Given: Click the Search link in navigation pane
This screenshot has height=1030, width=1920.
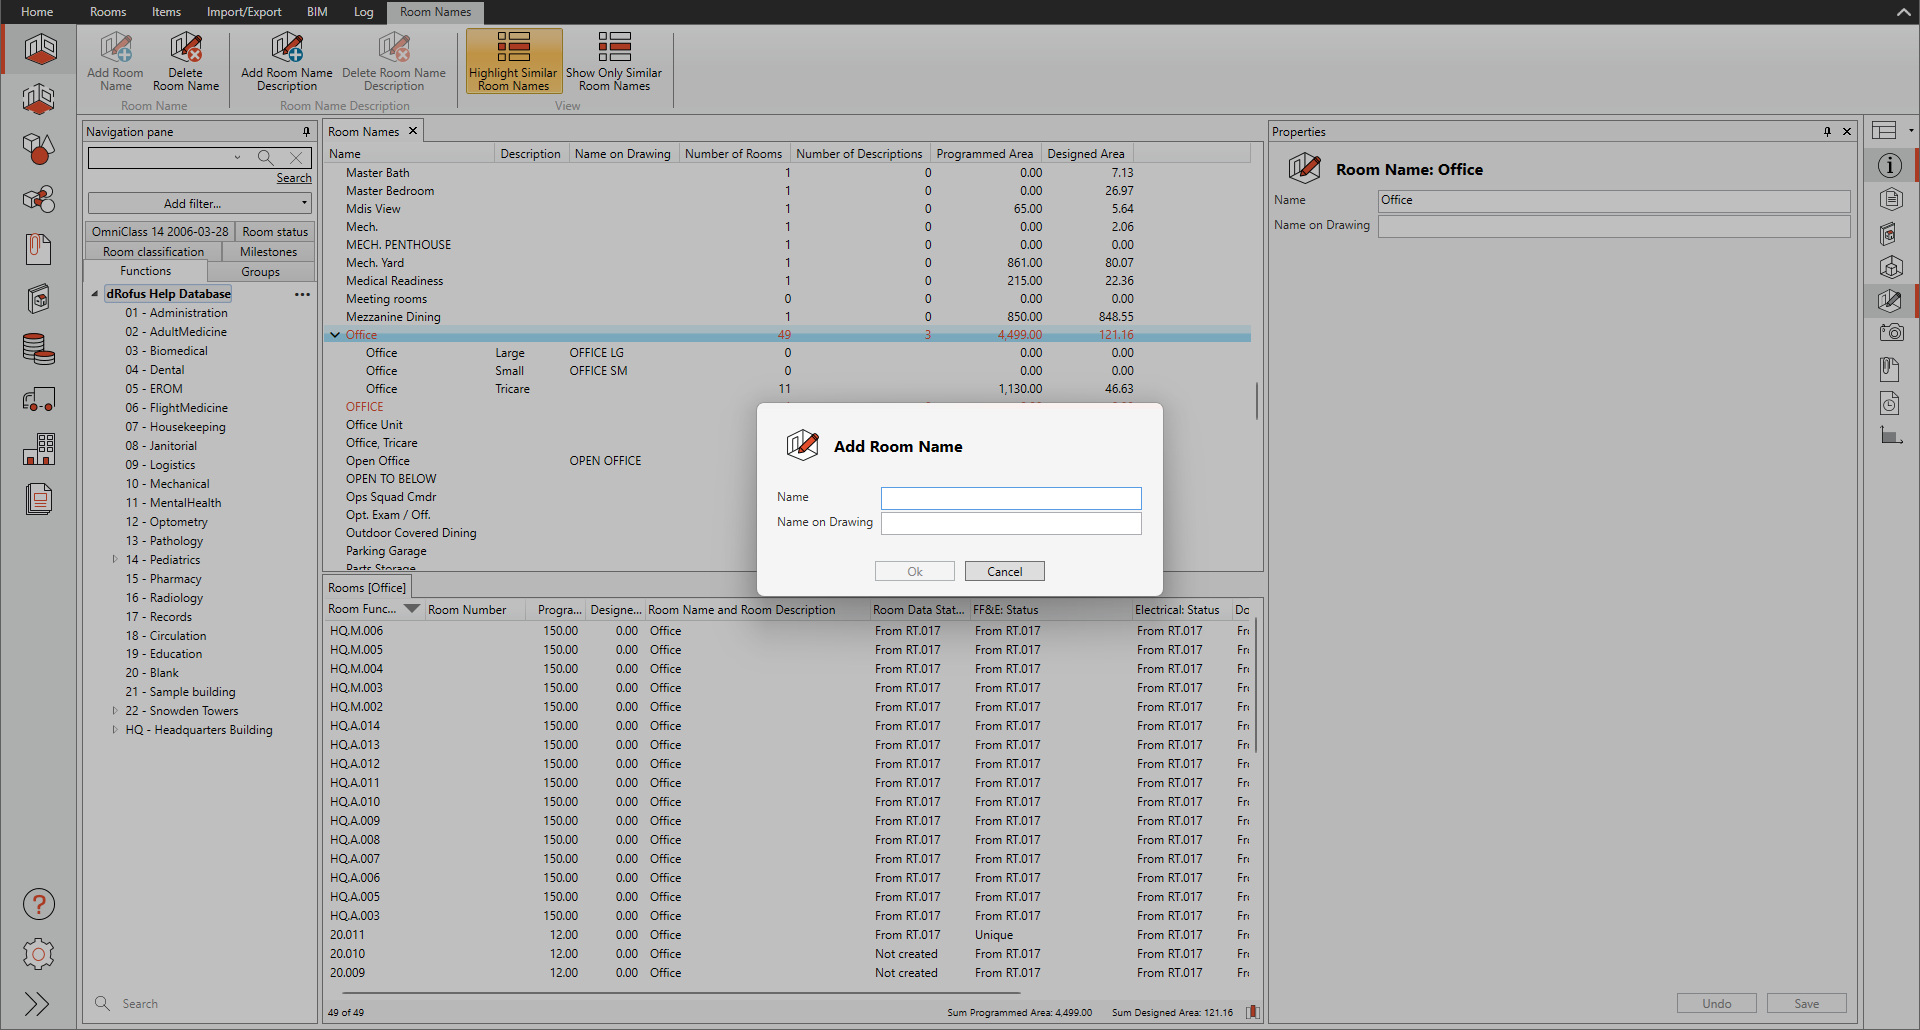Looking at the screenshot, I should 294,178.
